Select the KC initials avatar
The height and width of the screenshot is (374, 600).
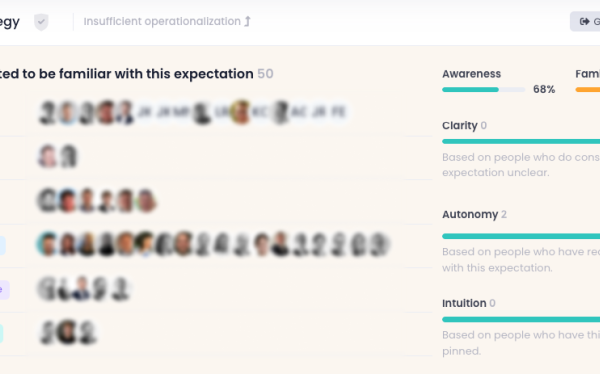coord(260,112)
